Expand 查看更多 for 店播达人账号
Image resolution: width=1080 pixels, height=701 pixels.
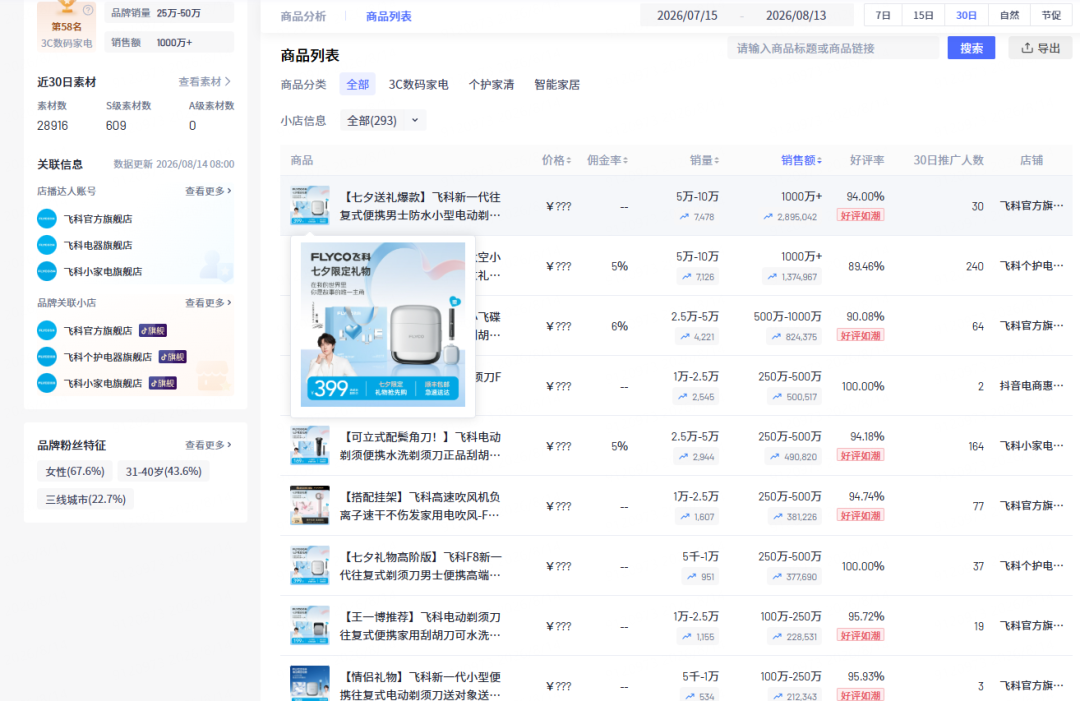tap(208, 191)
